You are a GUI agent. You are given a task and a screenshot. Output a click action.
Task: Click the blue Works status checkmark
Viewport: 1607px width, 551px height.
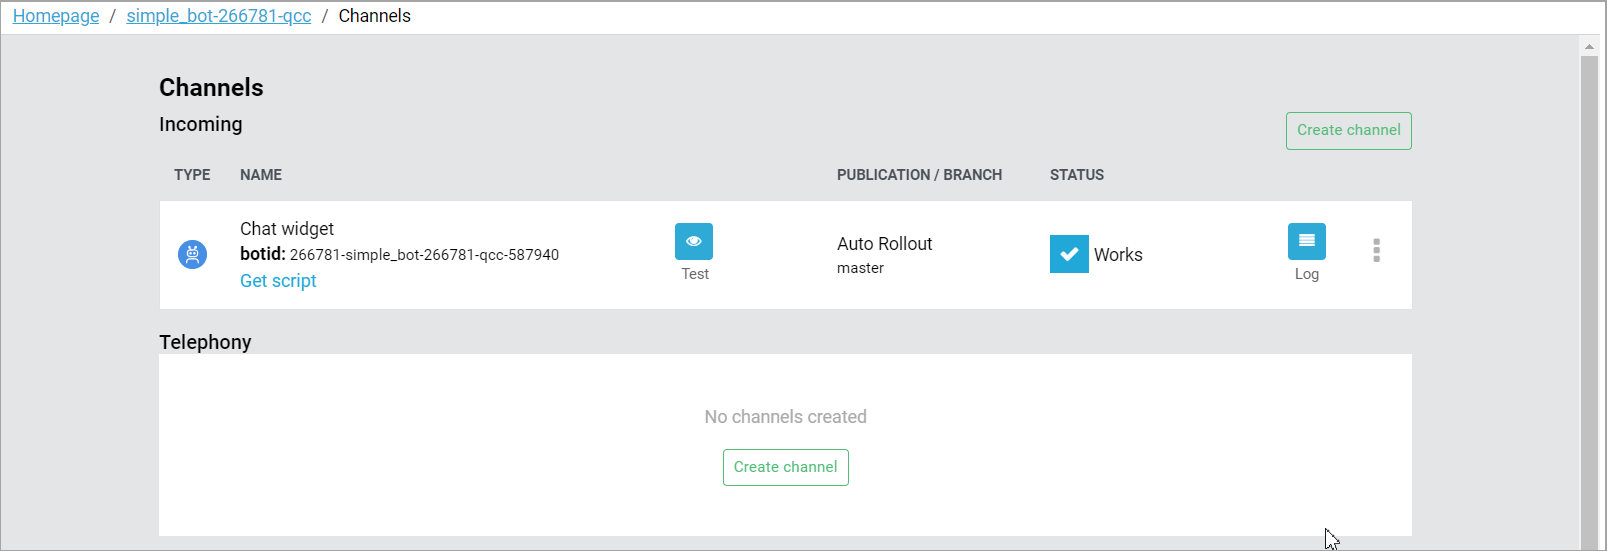tap(1069, 254)
